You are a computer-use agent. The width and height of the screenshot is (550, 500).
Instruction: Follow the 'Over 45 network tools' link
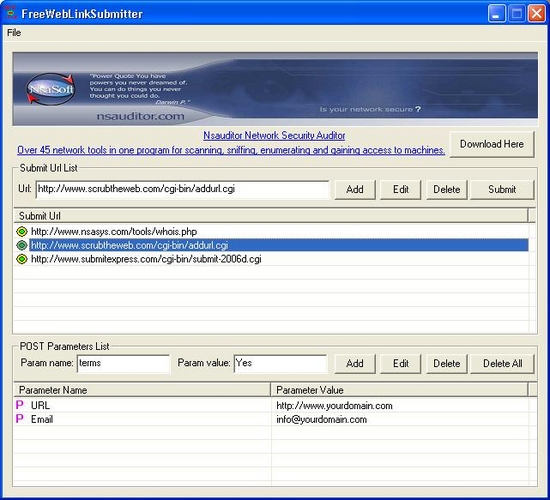click(231, 150)
